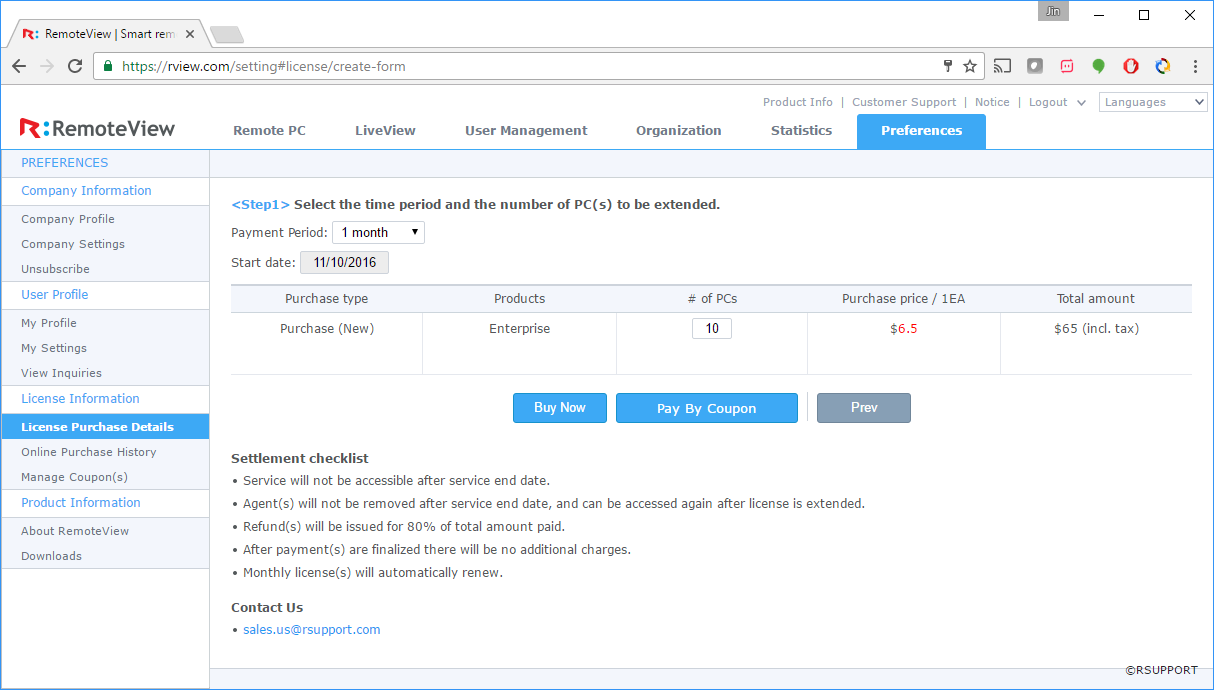This screenshot has height=690, width=1214.
Task: Open Unsubscribe in sidebar
Action: click(x=55, y=269)
